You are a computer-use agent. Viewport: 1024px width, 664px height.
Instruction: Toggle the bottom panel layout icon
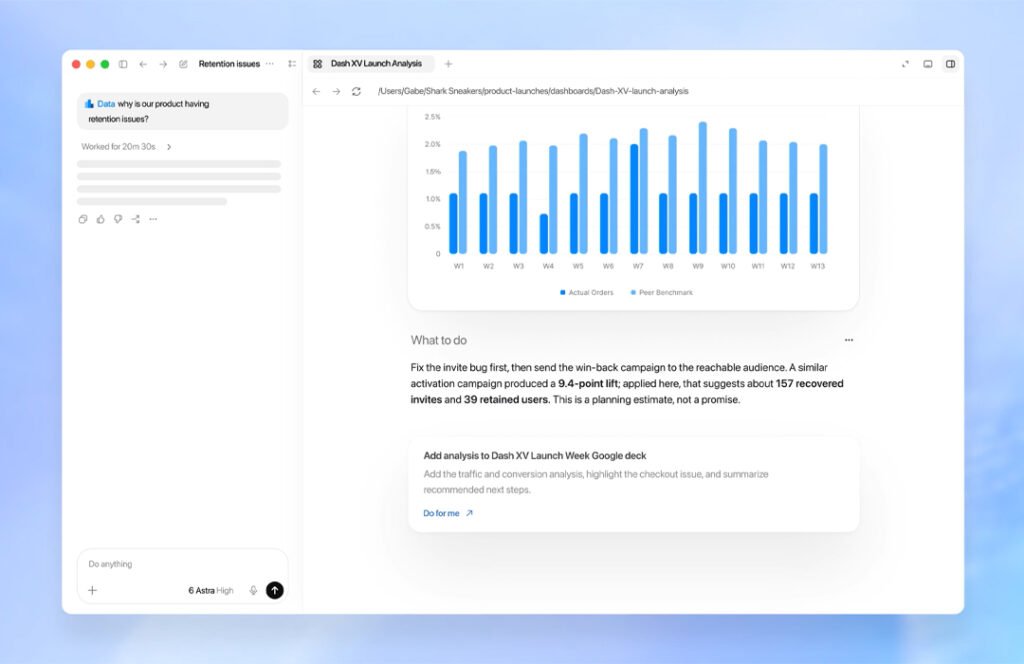tap(928, 64)
